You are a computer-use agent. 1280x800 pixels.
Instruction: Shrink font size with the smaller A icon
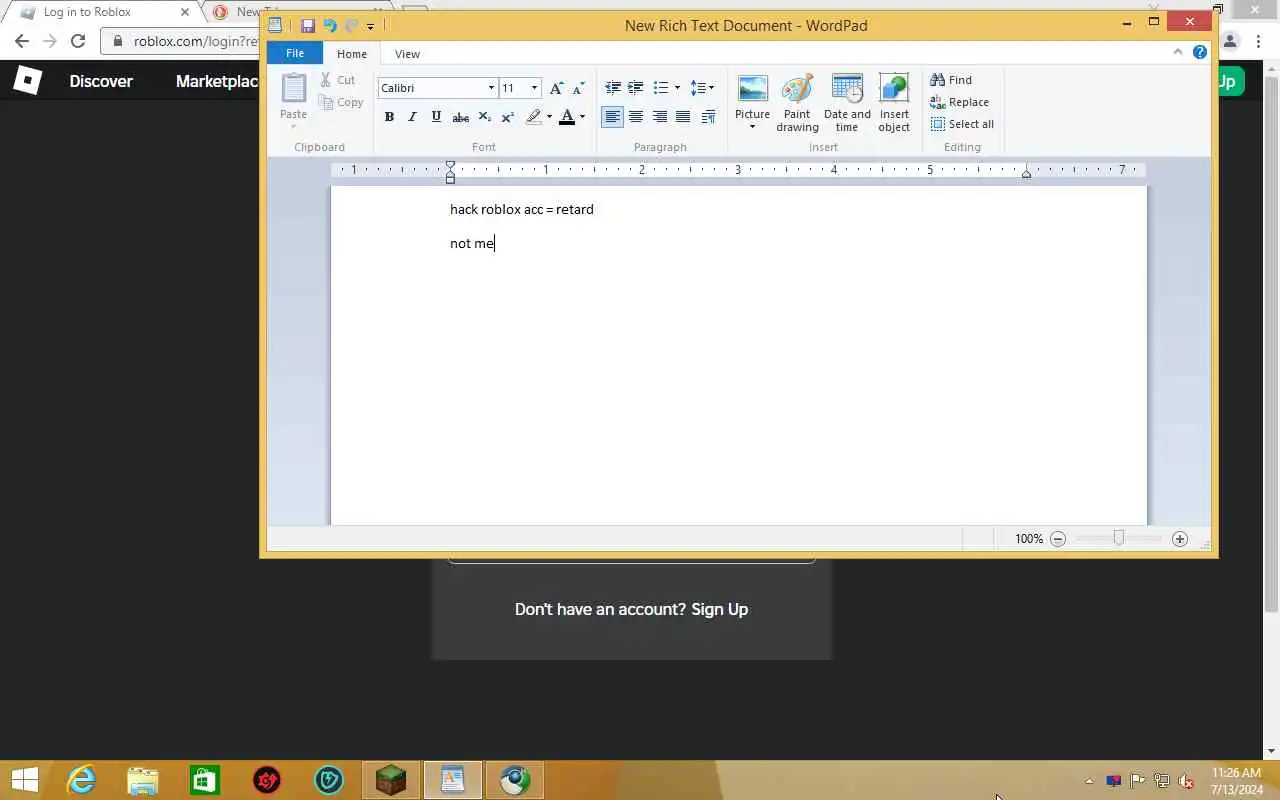click(x=578, y=88)
